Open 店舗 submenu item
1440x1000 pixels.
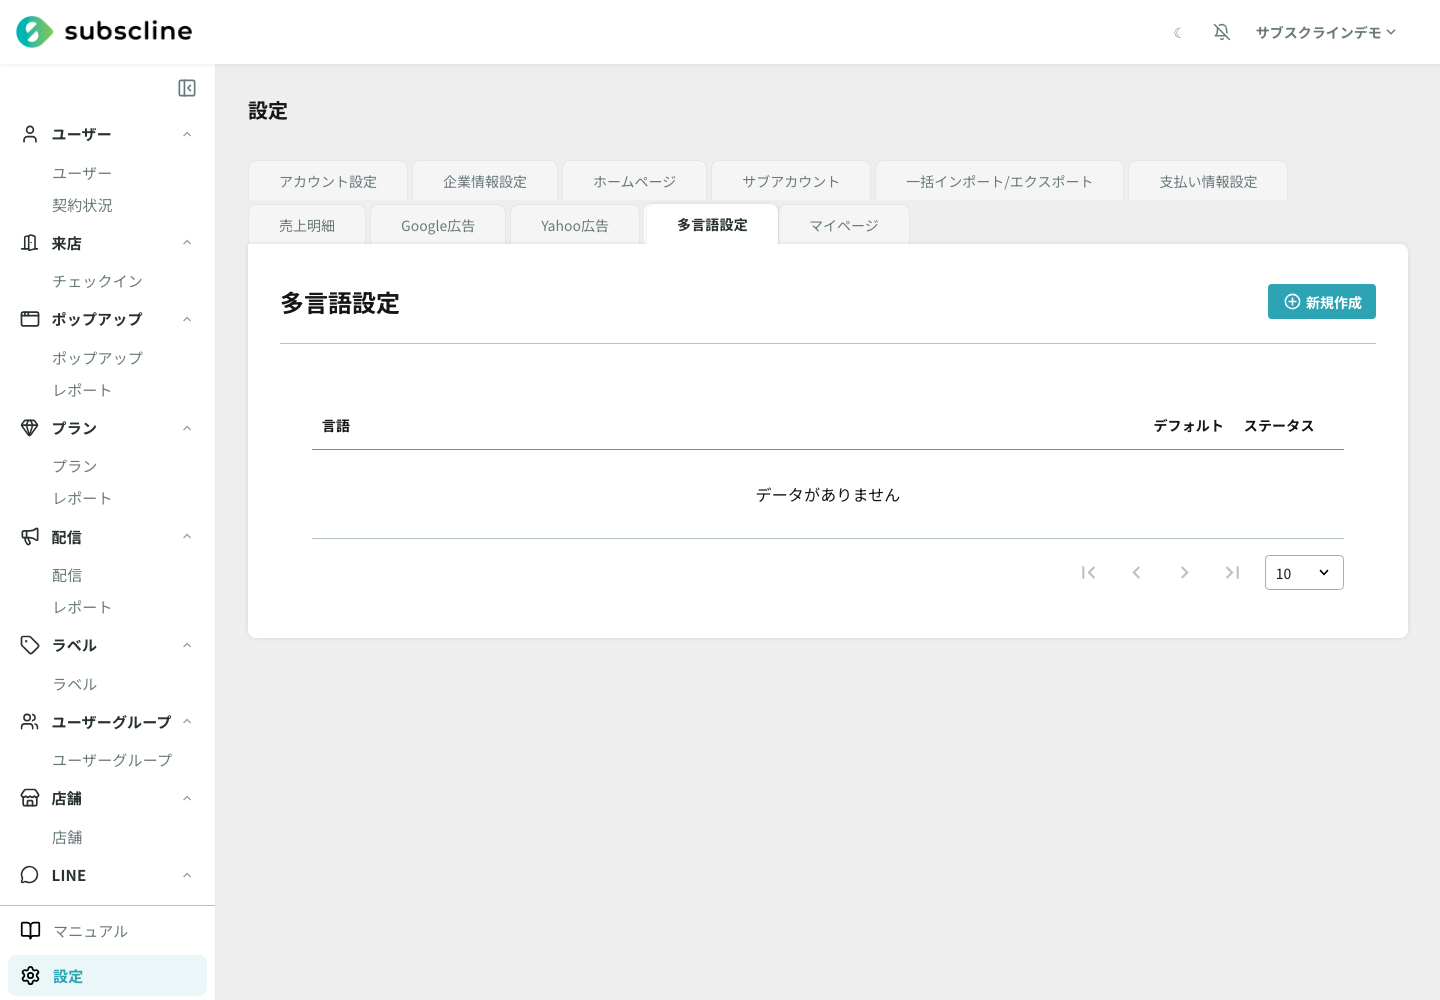pos(67,837)
